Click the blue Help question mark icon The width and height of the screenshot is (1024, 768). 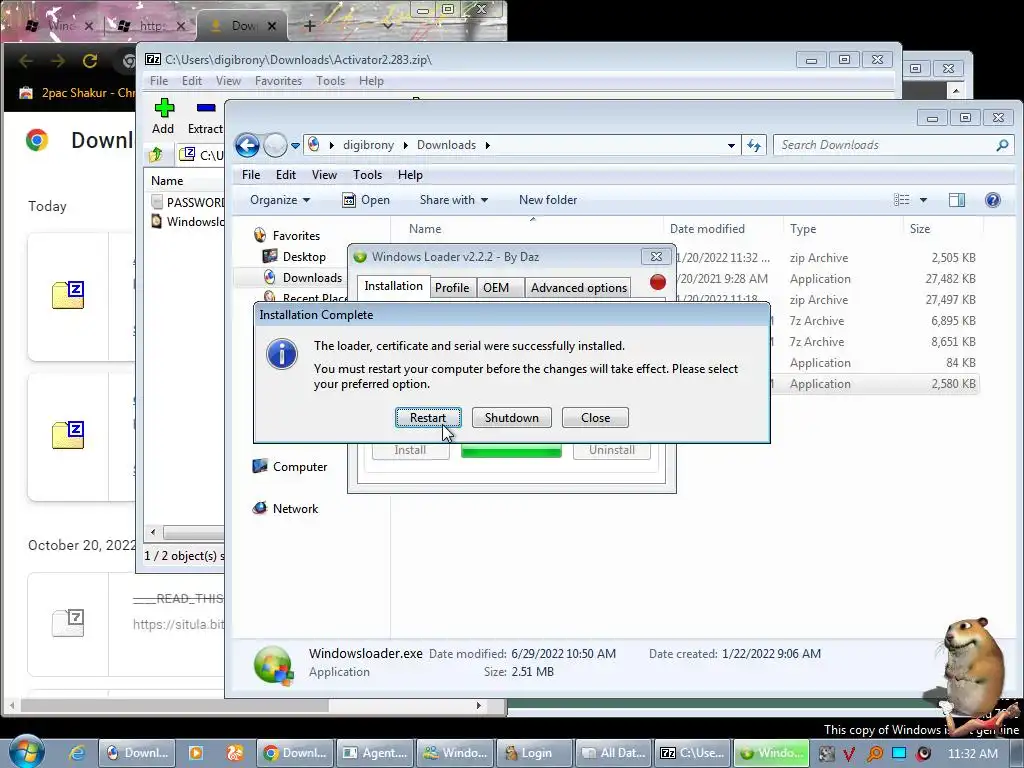993,200
